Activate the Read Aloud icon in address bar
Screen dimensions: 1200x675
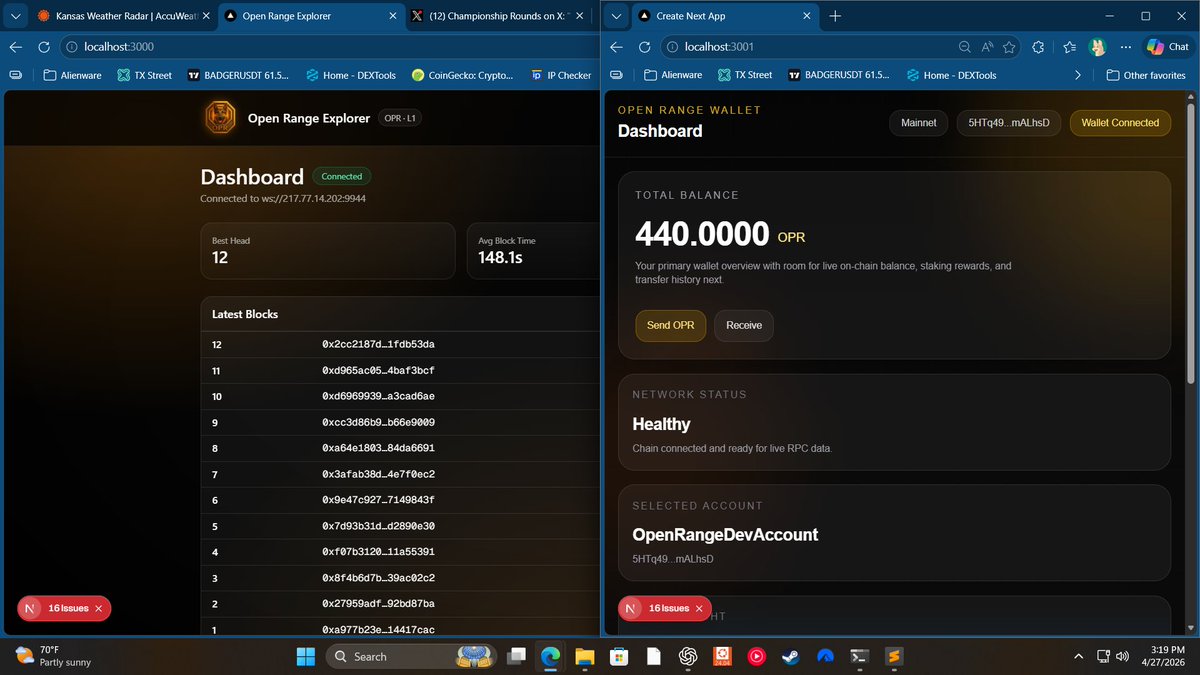coord(987,47)
